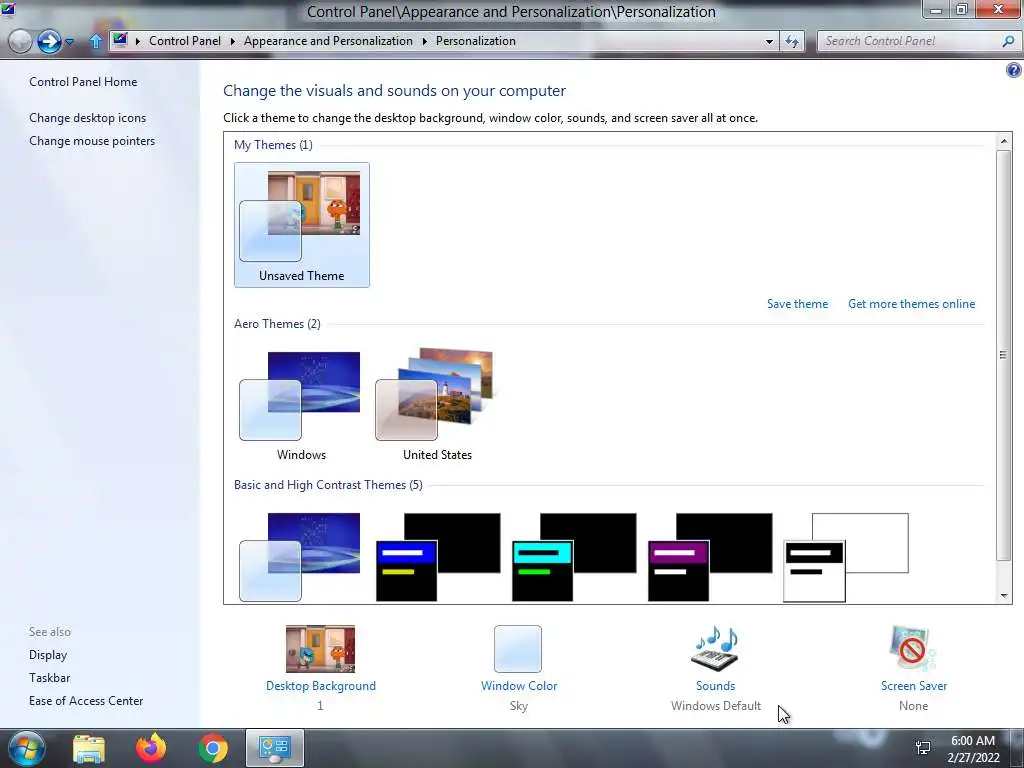This screenshot has height=768, width=1024.
Task: Click the Desktop Background text link
Action: 321,686
